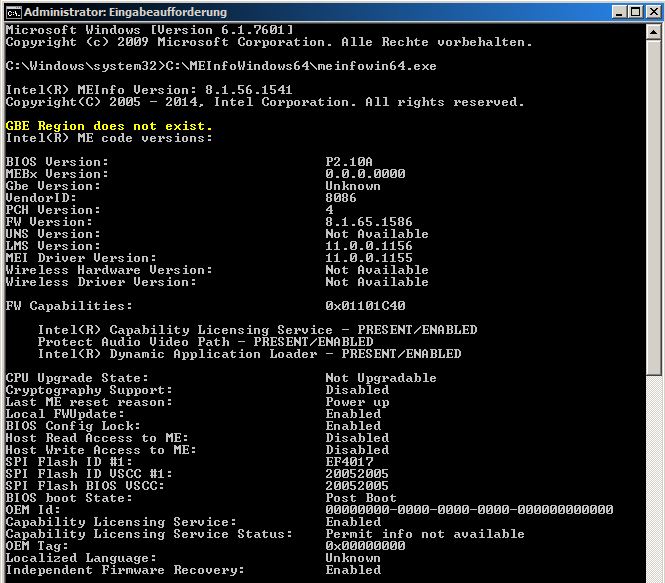
Task: Click 'Intel(R) Dynamic Application Loader' line
Action: (249, 354)
